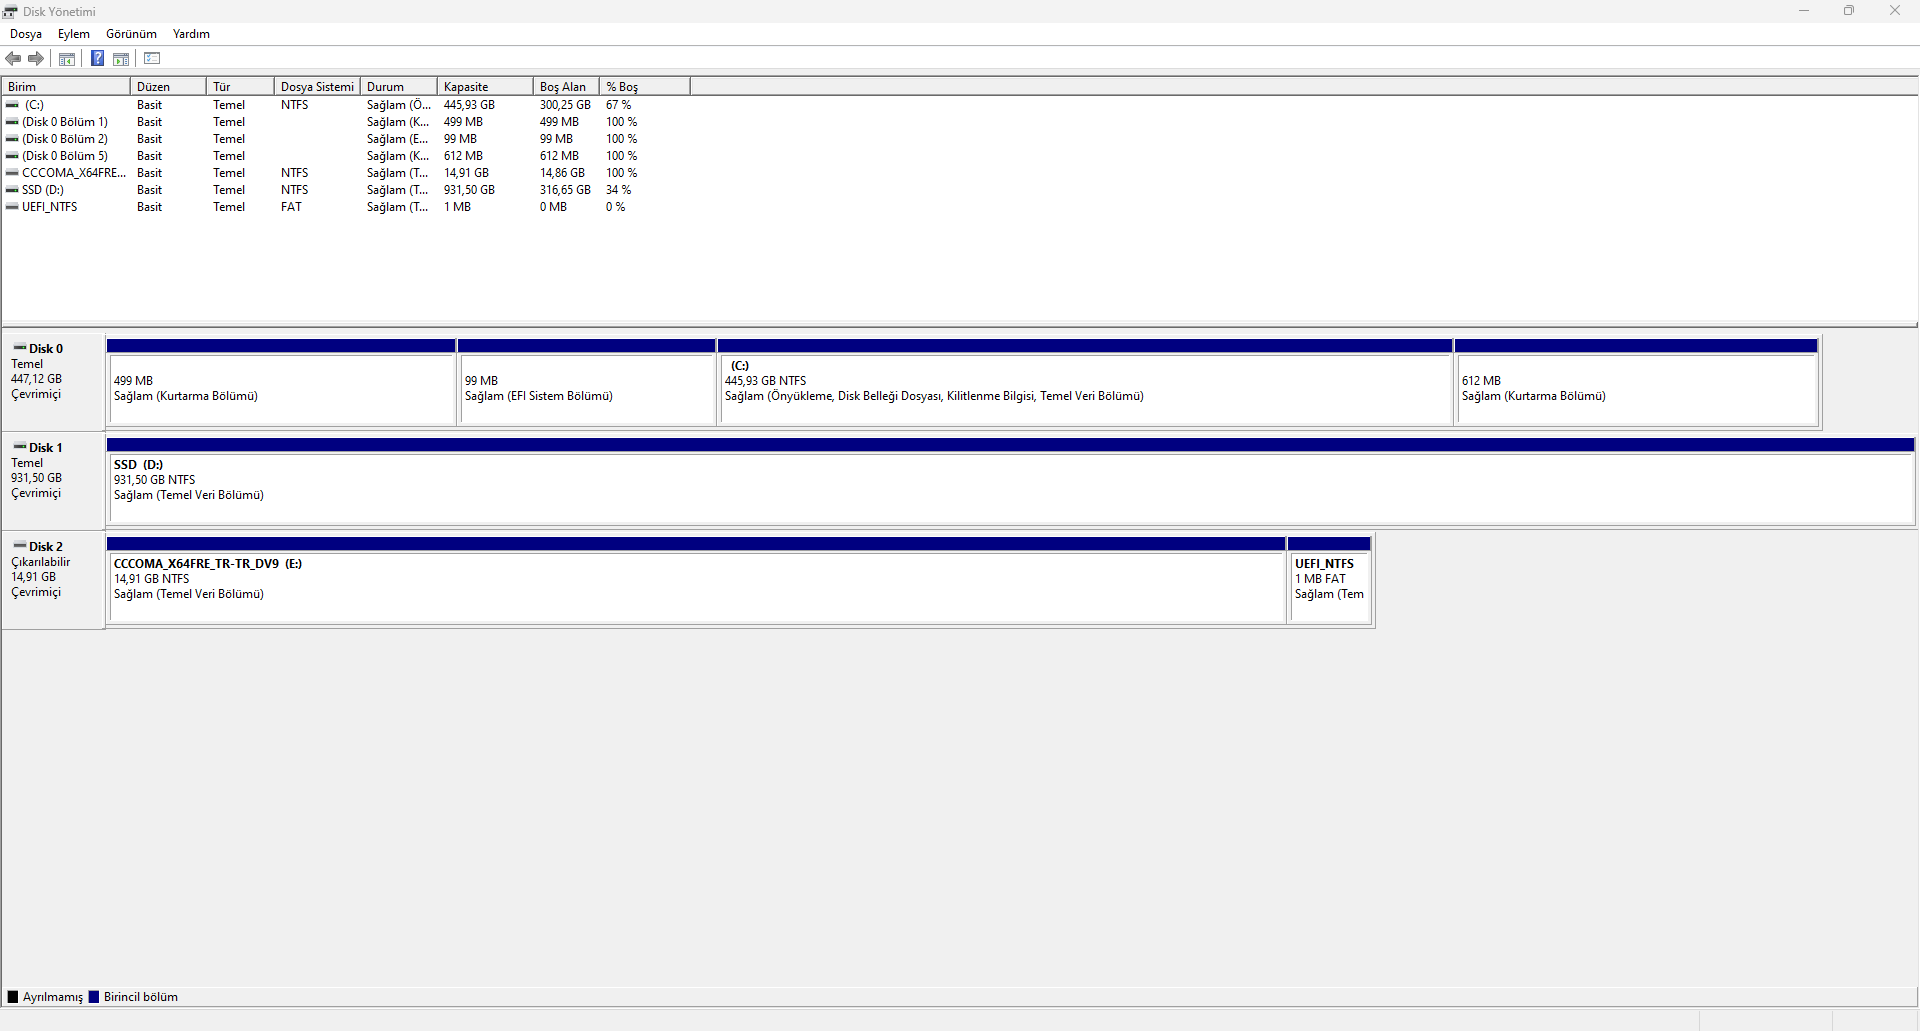Screen dimensions: 1920x1031
Task: Select the Disk 0 Bölüm 2 volume icon
Action: 12,139
